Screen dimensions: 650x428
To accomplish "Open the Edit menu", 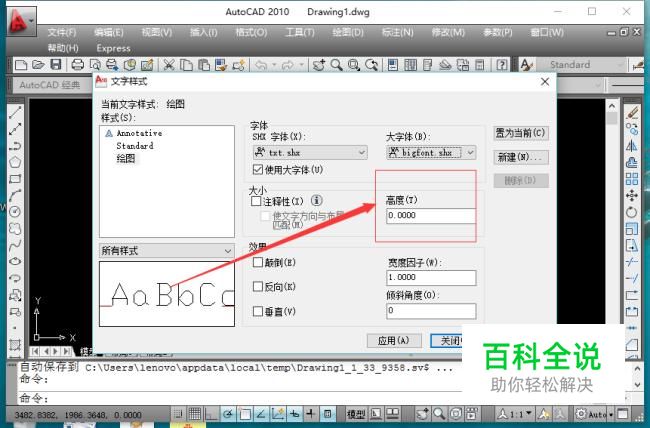I will 109,32.
